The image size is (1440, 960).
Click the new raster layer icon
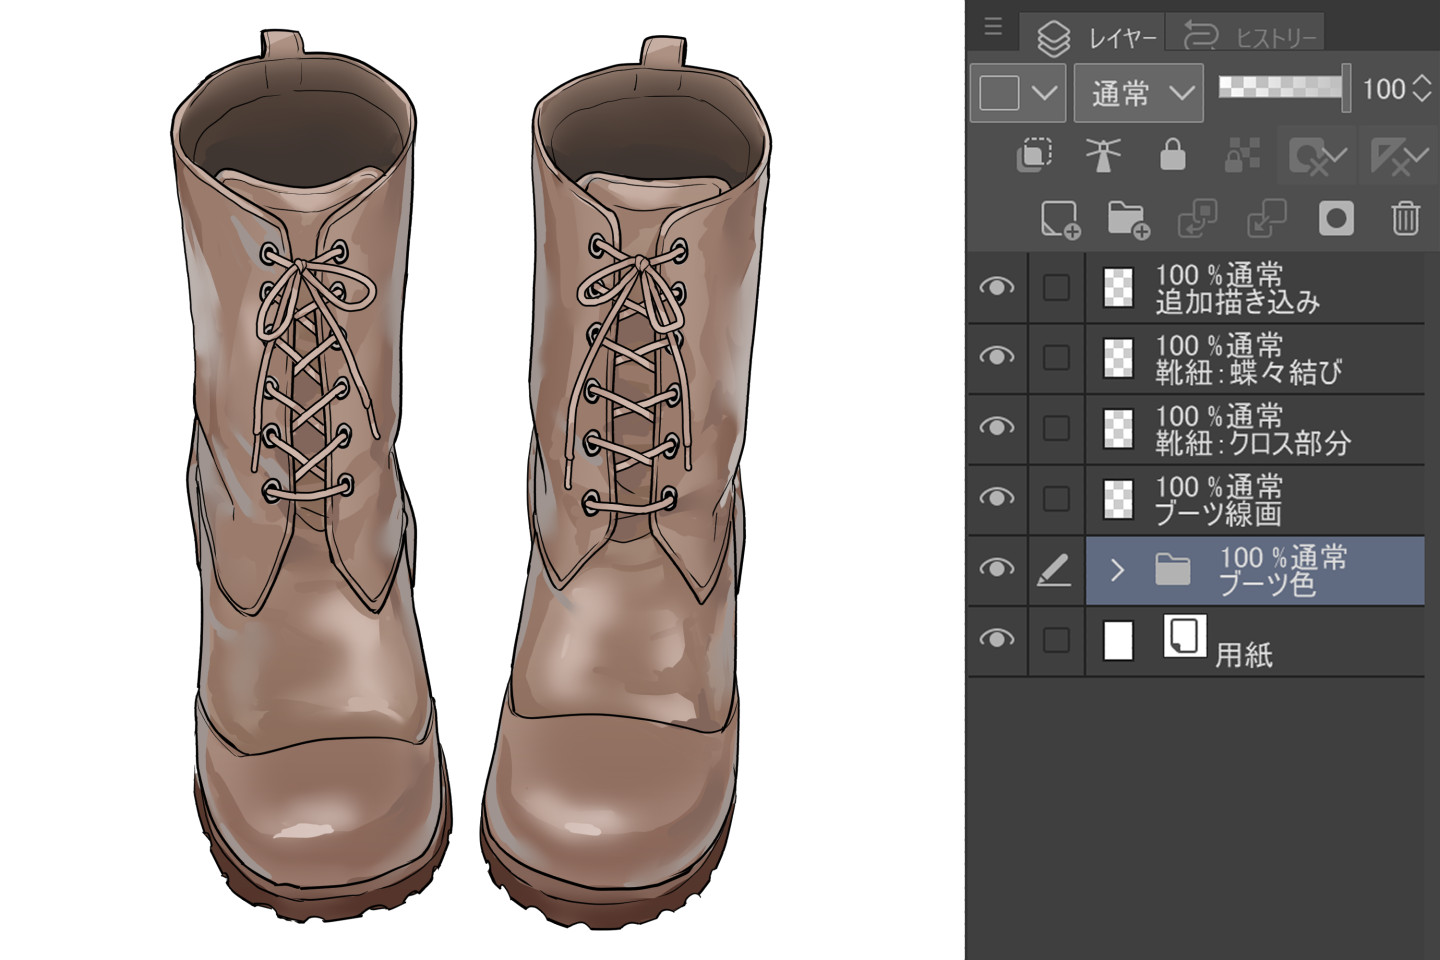click(x=1059, y=219)
